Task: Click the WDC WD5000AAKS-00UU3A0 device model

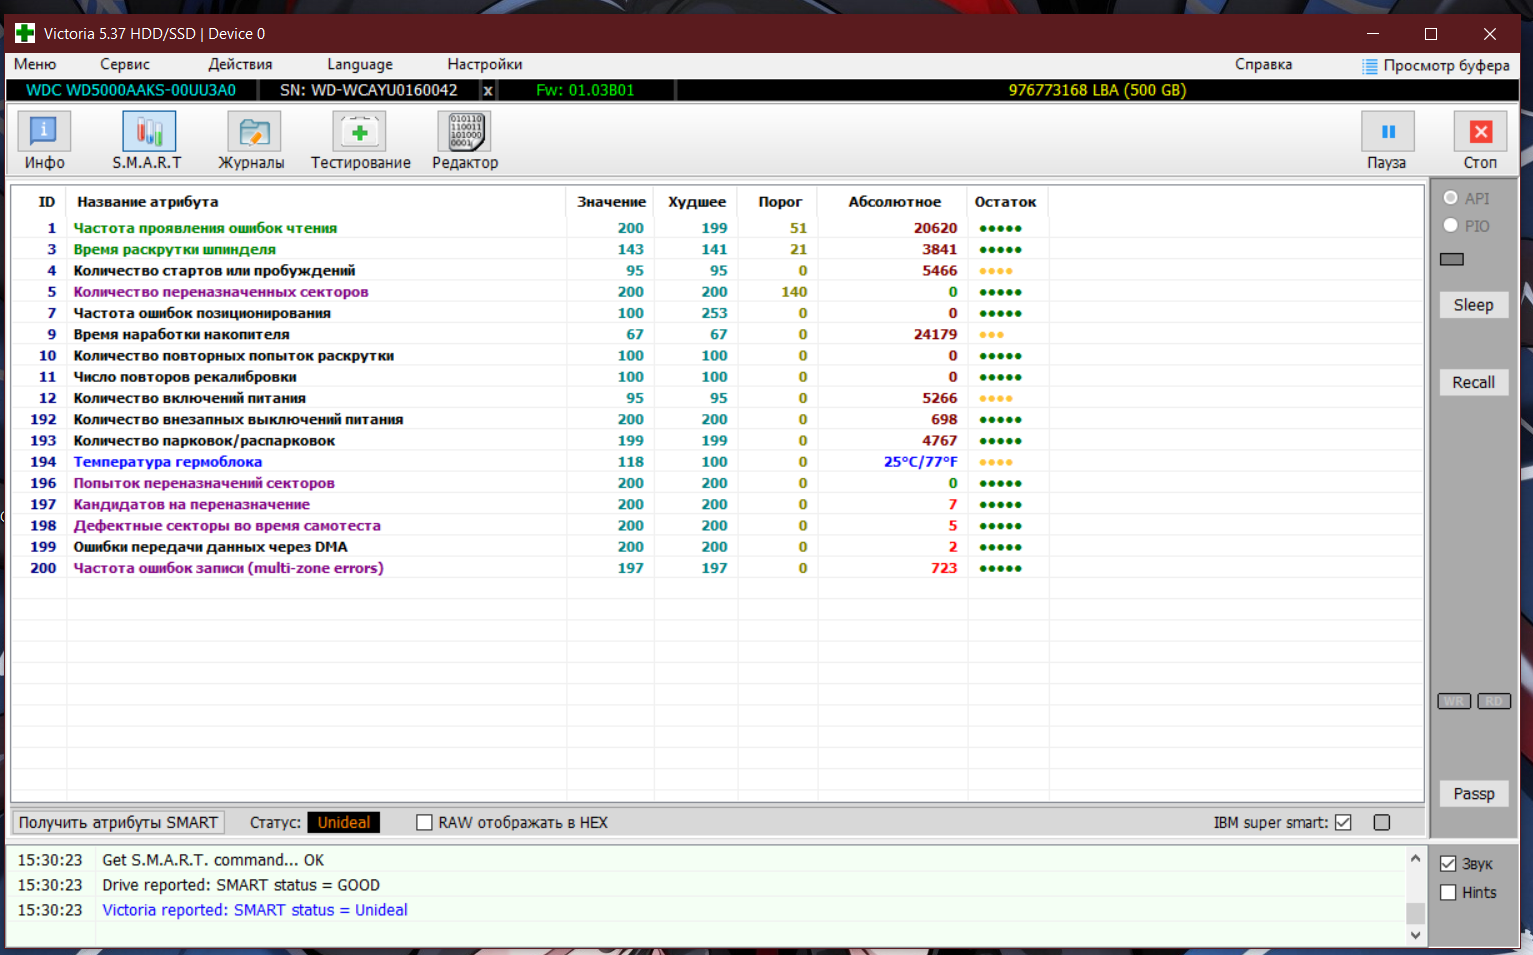Action: click(x=131, y=90)
